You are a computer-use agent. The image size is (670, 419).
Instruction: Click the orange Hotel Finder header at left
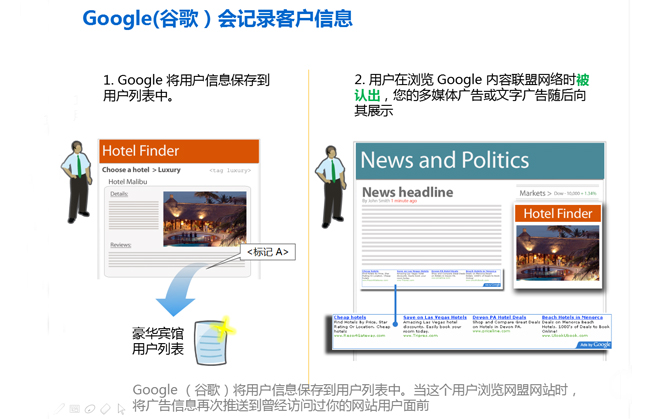click(x=179, y=151)
